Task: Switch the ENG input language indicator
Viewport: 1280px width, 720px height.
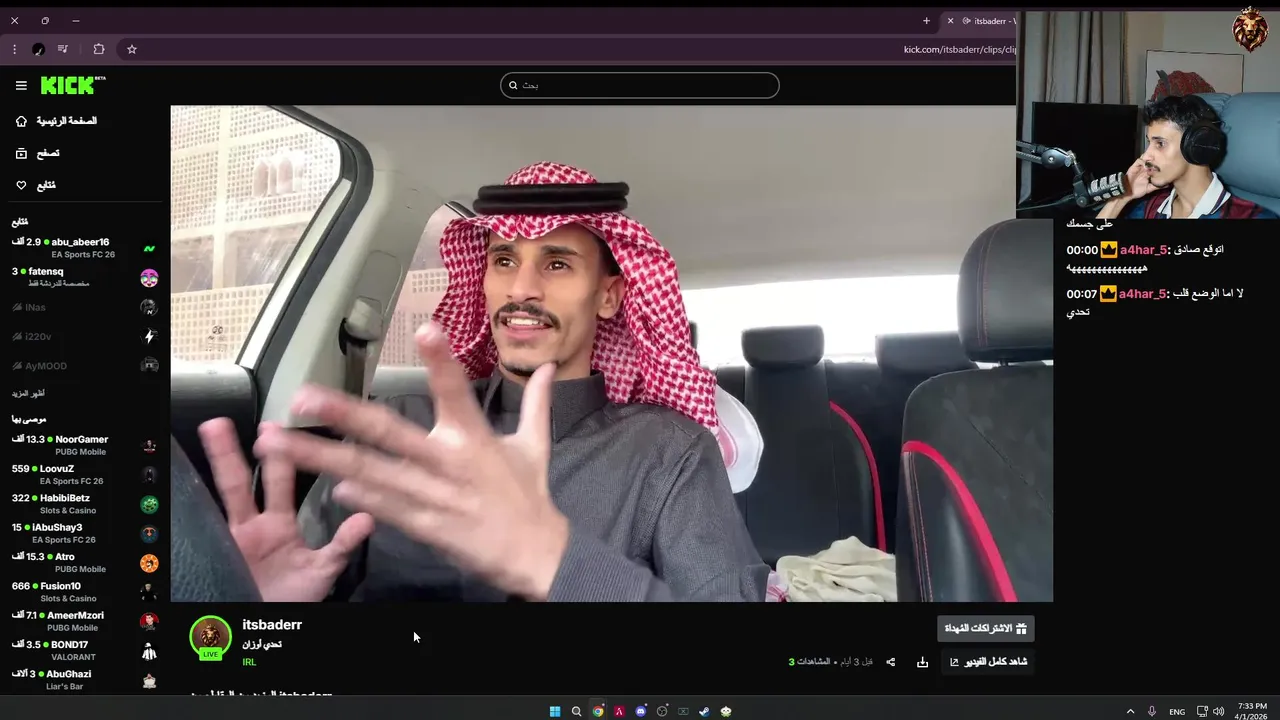Action: 1177,711
